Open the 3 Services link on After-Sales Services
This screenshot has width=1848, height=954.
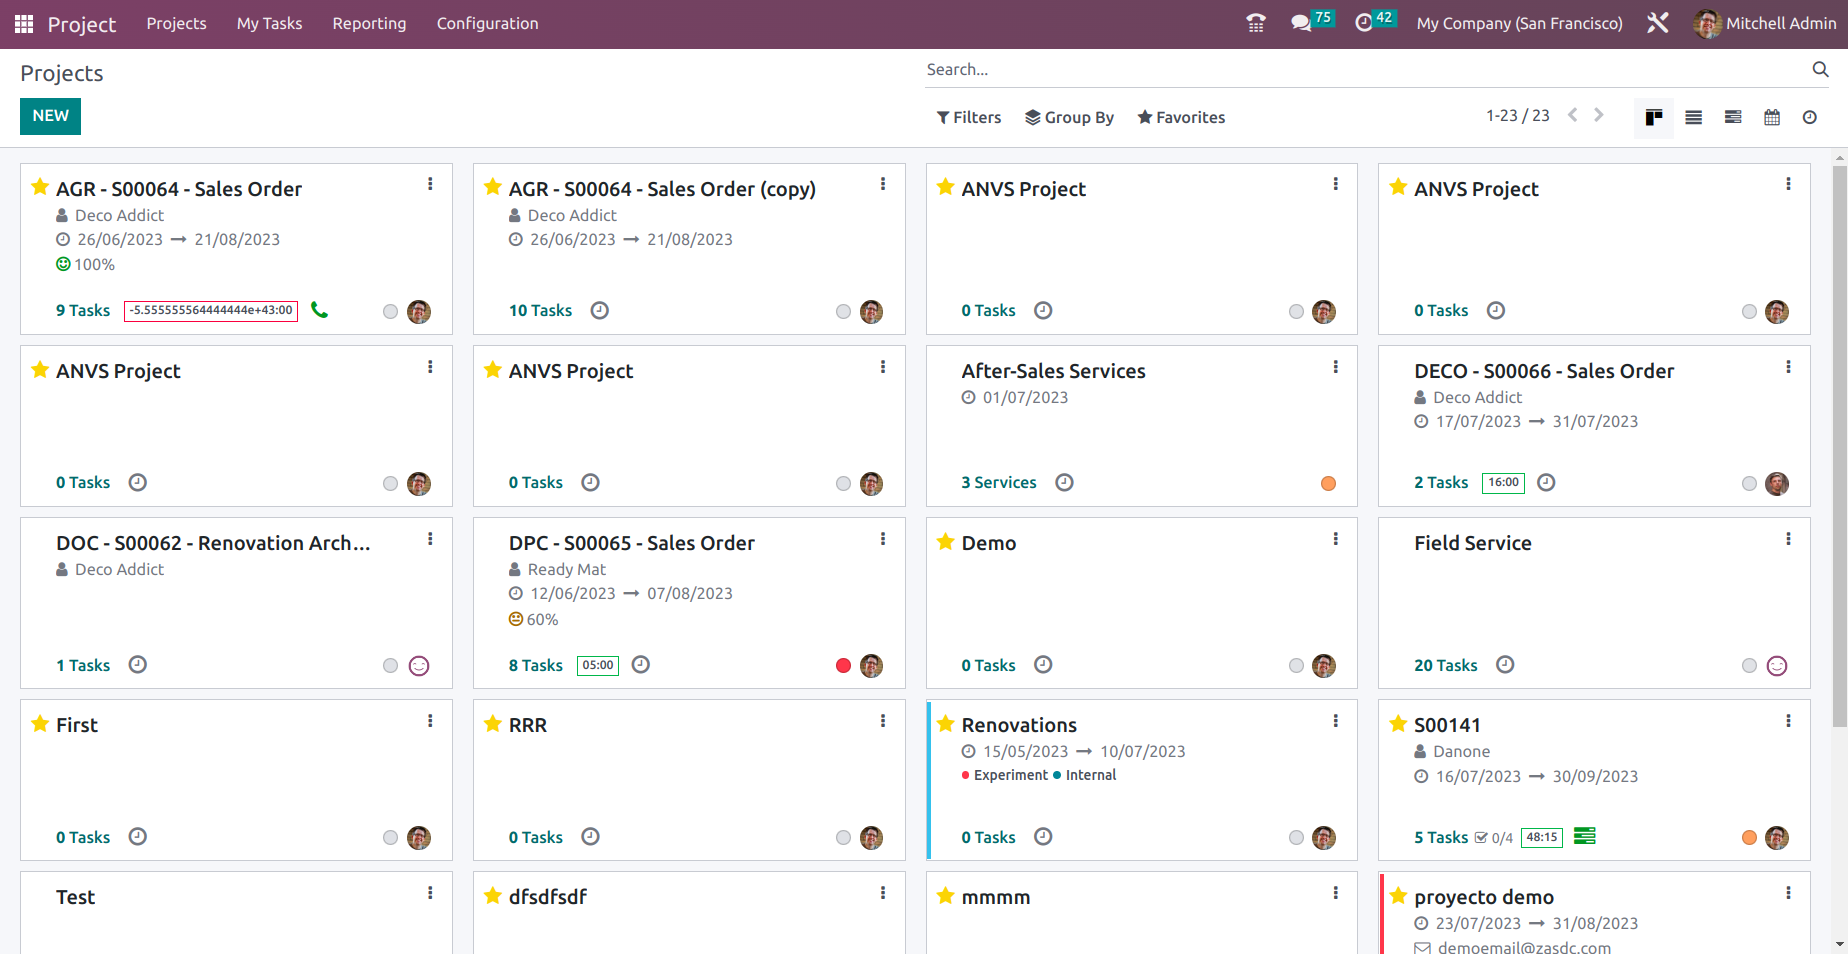point(998,482)
